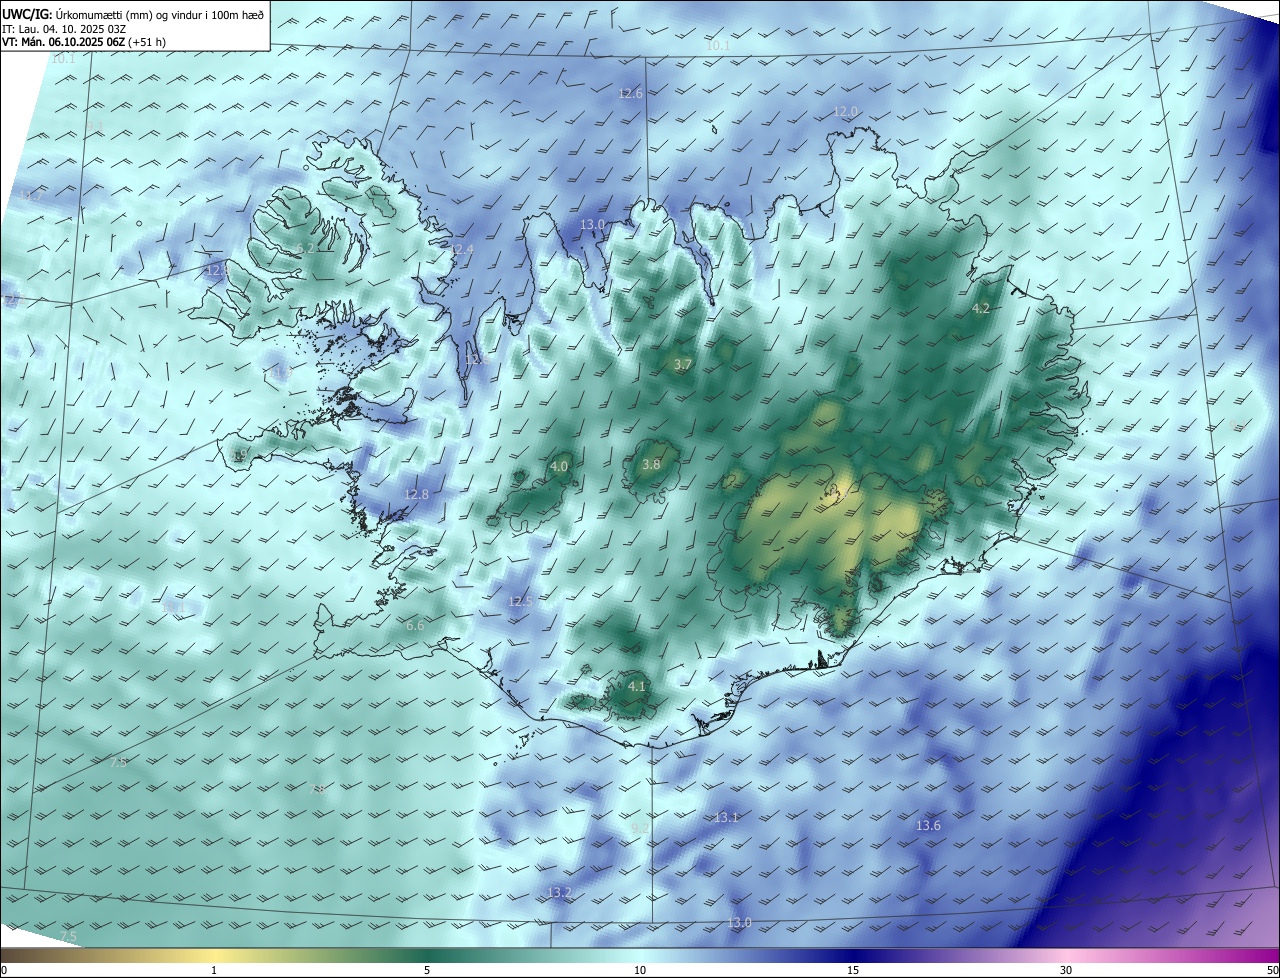This screenshot has width=1280, height=978.
Task: Click the 3.8 value label on the glacier
Action: (651, 464)
